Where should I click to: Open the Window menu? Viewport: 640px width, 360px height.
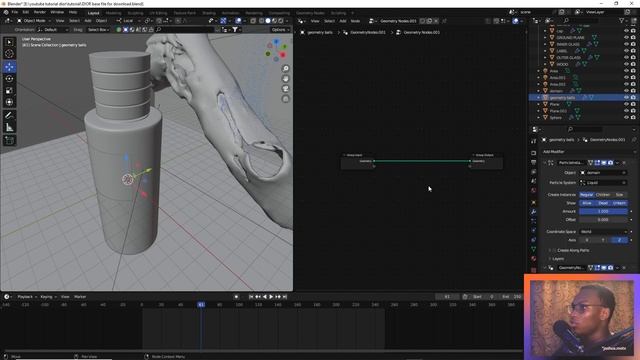(57, 12)
